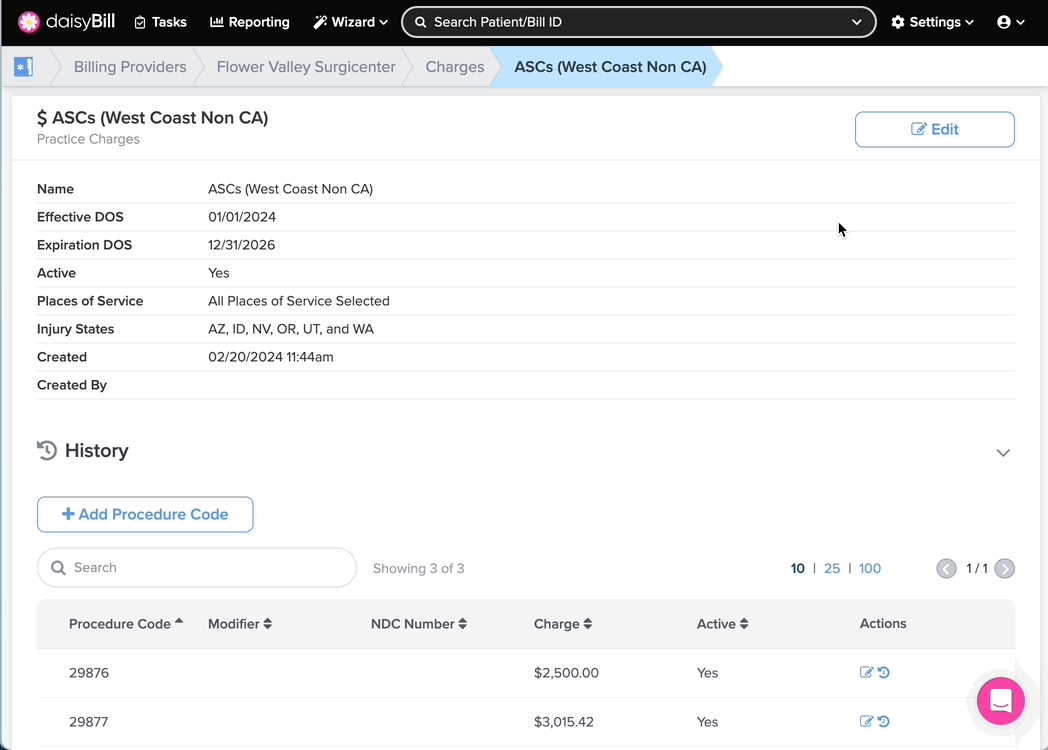
Task: Select ASCs (West Coast Non CA) breadcrumb
Action: click(x=610, y=67)
